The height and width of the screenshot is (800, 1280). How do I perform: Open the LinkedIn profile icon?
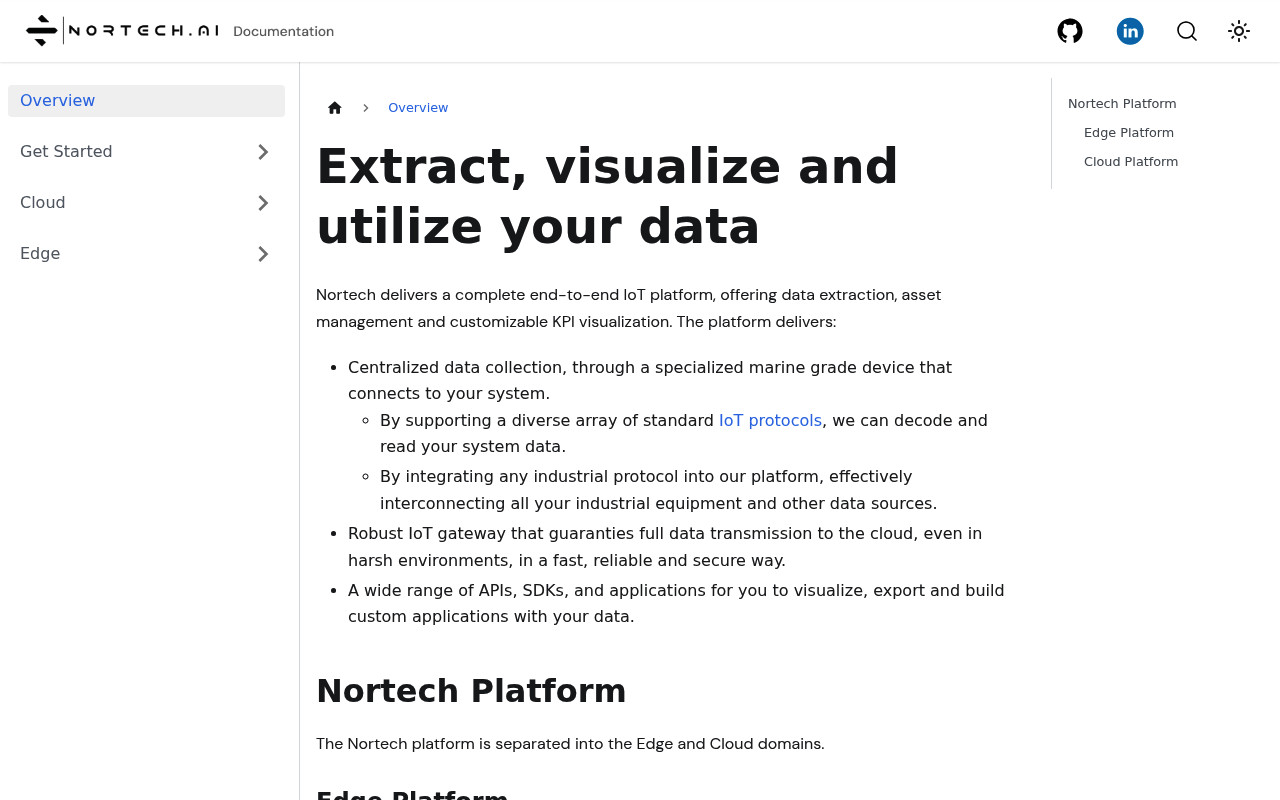click(x=1130, y=31)
